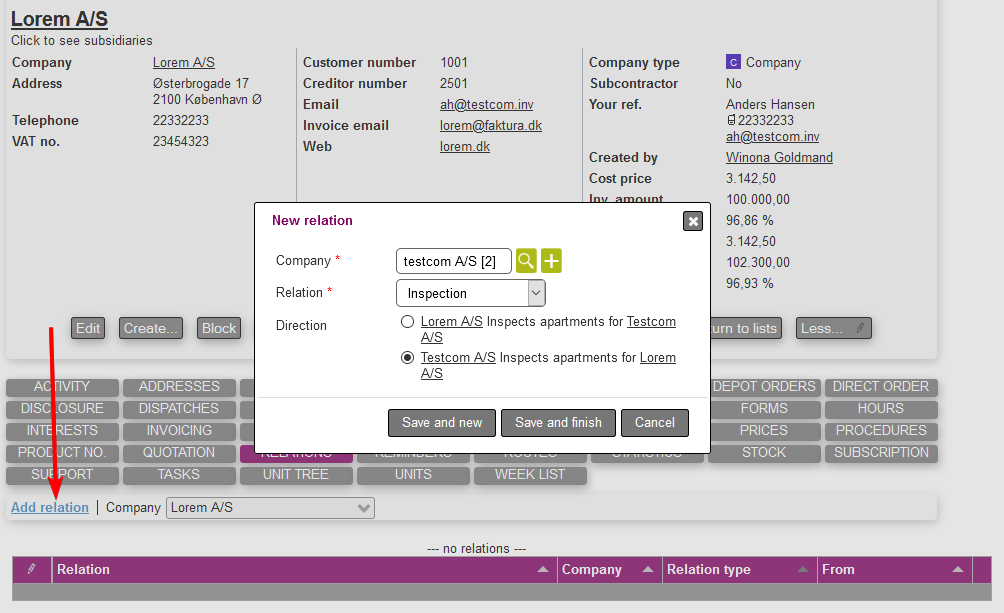Click the Add relation link
The image size is (1004, 613).
[x=50, y=508]
